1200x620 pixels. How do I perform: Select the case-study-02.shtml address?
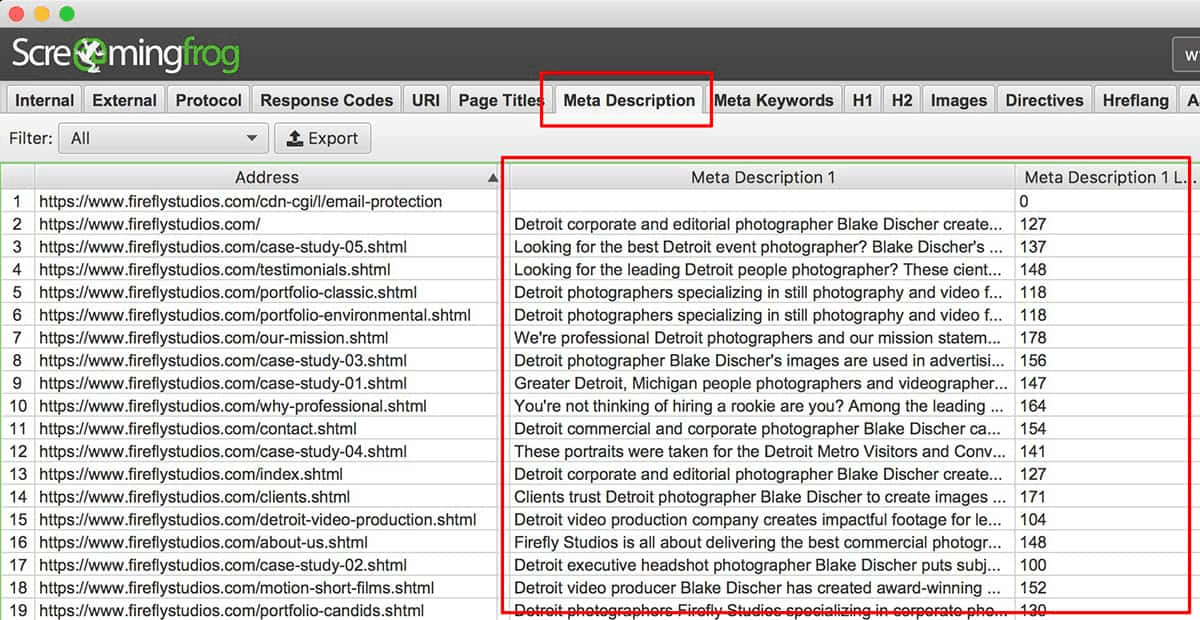click(x=223, y=565)
